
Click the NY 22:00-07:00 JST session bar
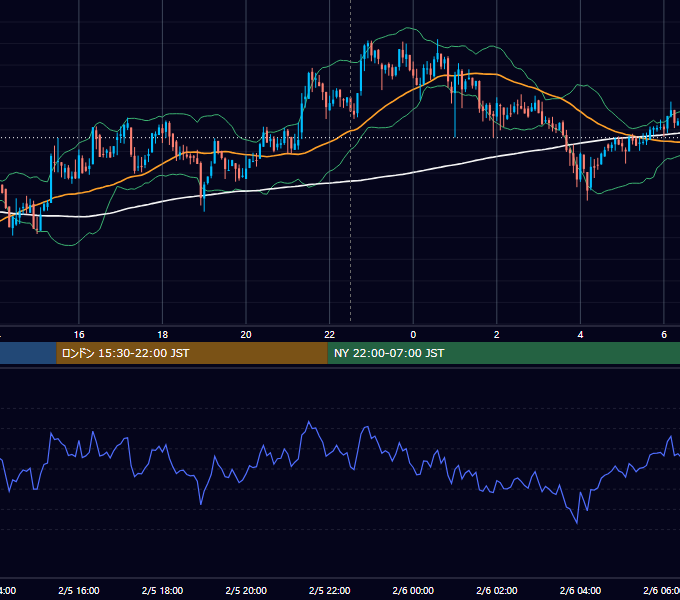503,353
